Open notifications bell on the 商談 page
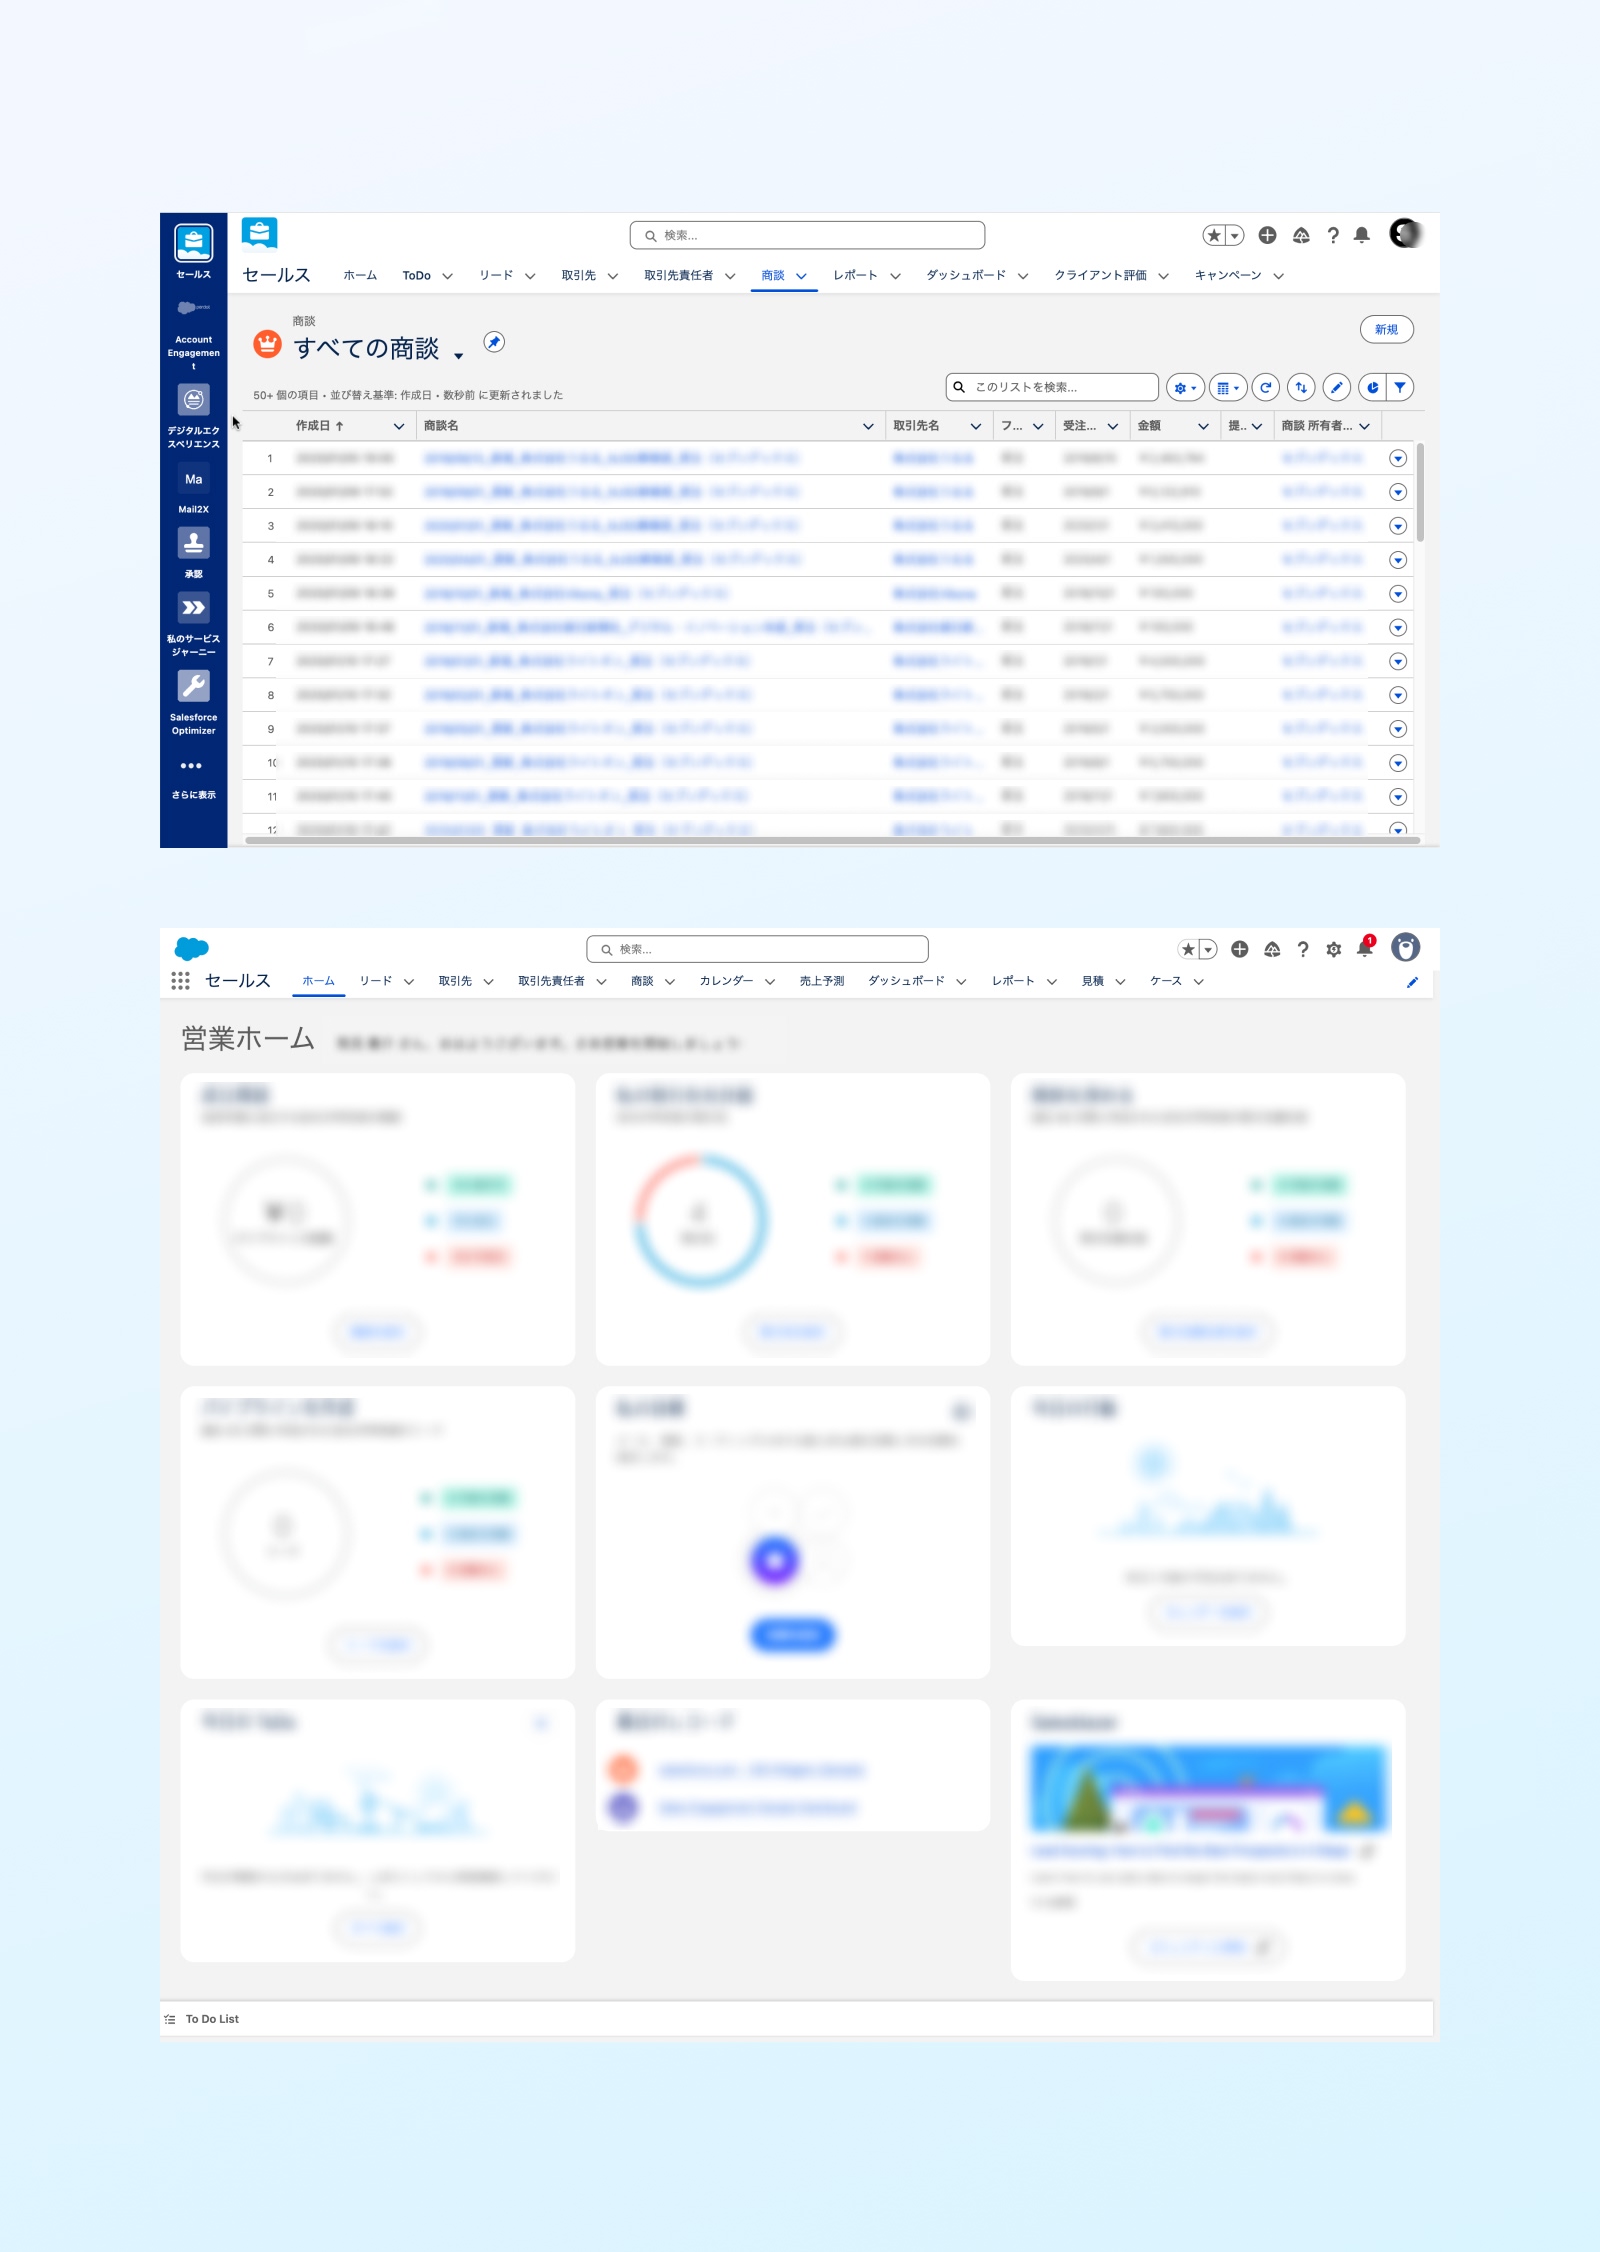The image size is (1600, 2252). 1362,235
